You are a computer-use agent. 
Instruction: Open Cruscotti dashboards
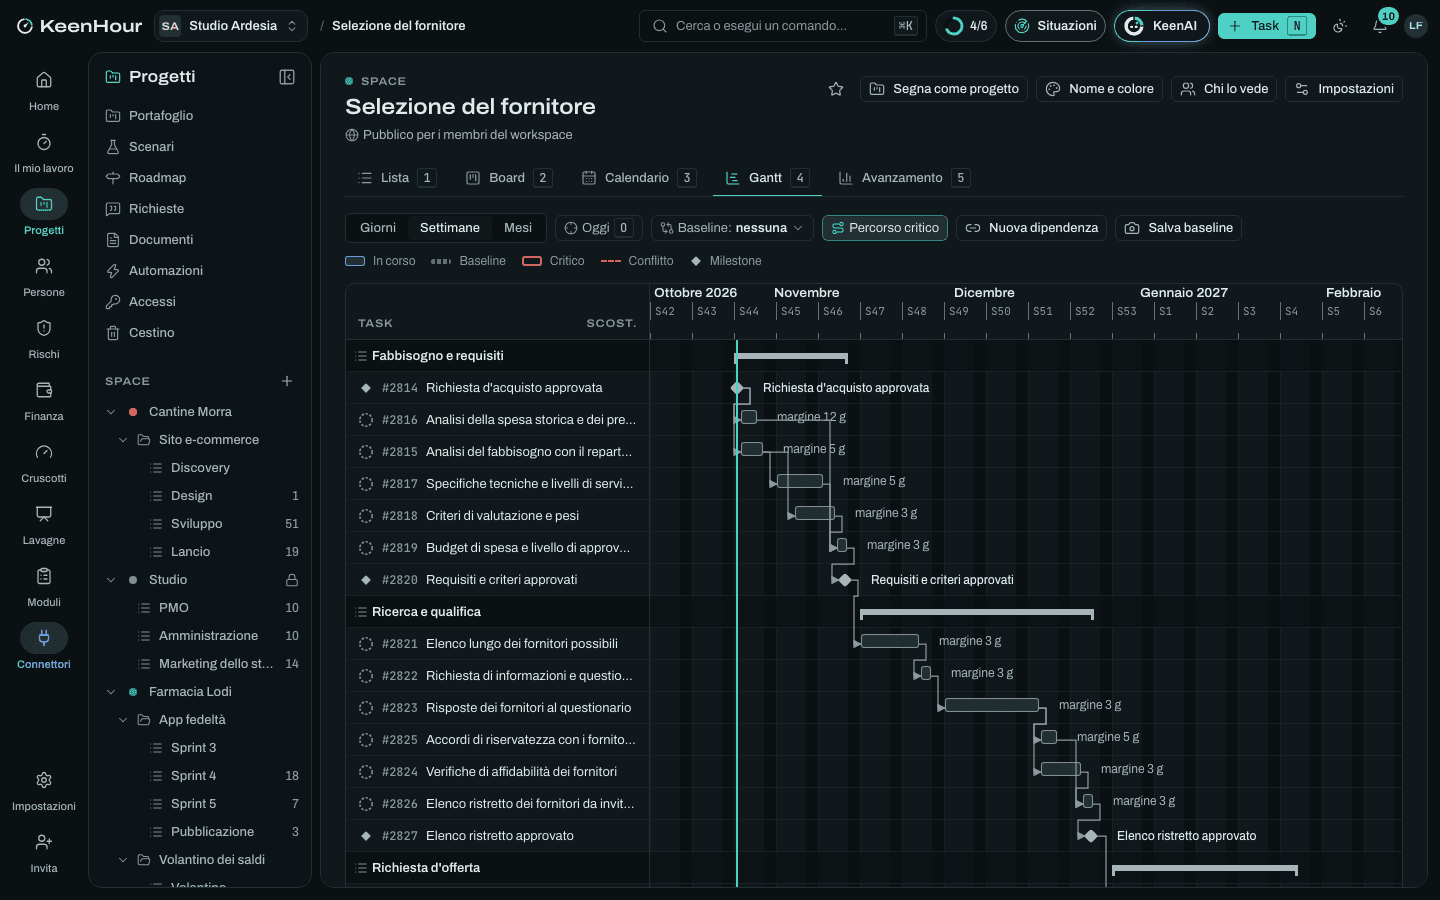[x=44, y=463]
